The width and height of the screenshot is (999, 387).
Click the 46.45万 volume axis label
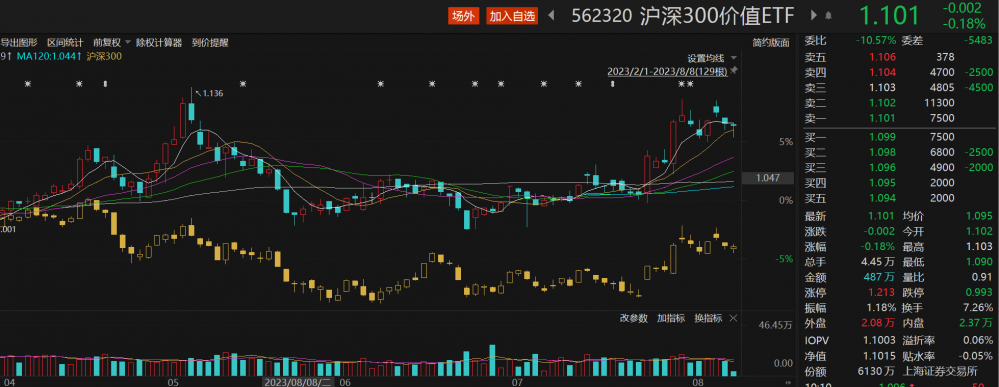point(774,325)
